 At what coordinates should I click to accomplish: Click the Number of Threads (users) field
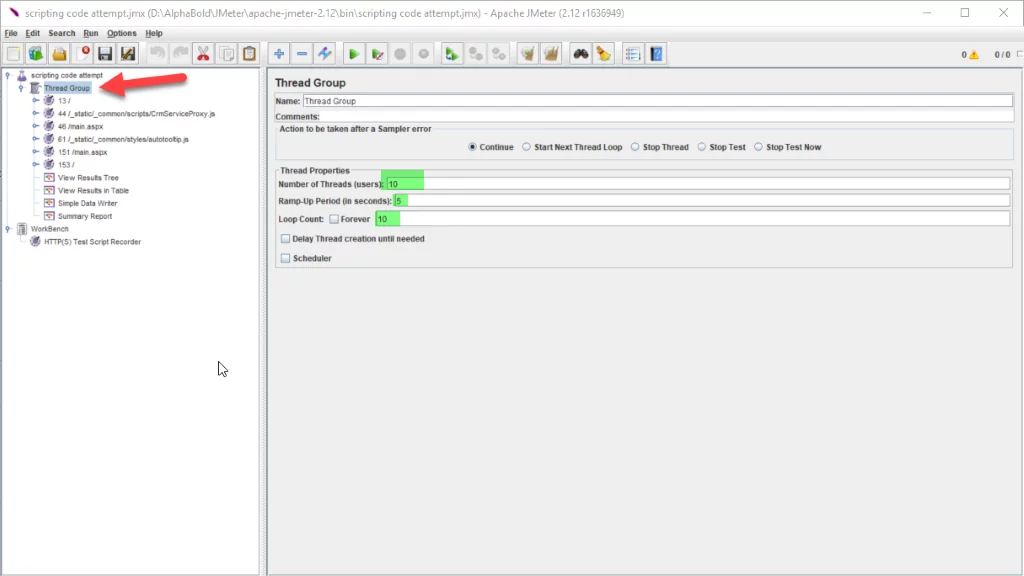697,184
